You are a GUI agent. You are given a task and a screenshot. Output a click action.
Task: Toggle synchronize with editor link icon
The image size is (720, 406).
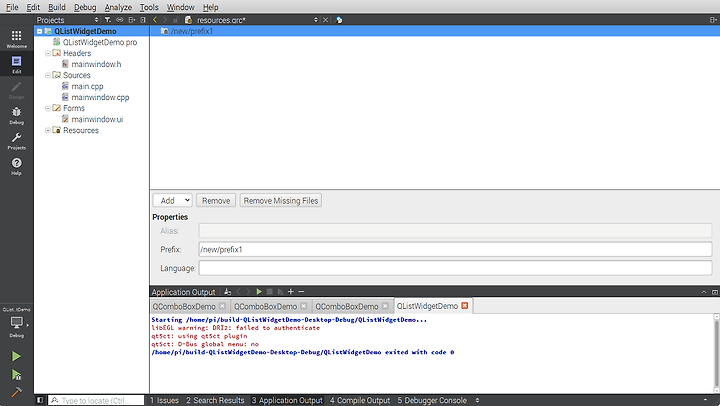tap(119, 20)
